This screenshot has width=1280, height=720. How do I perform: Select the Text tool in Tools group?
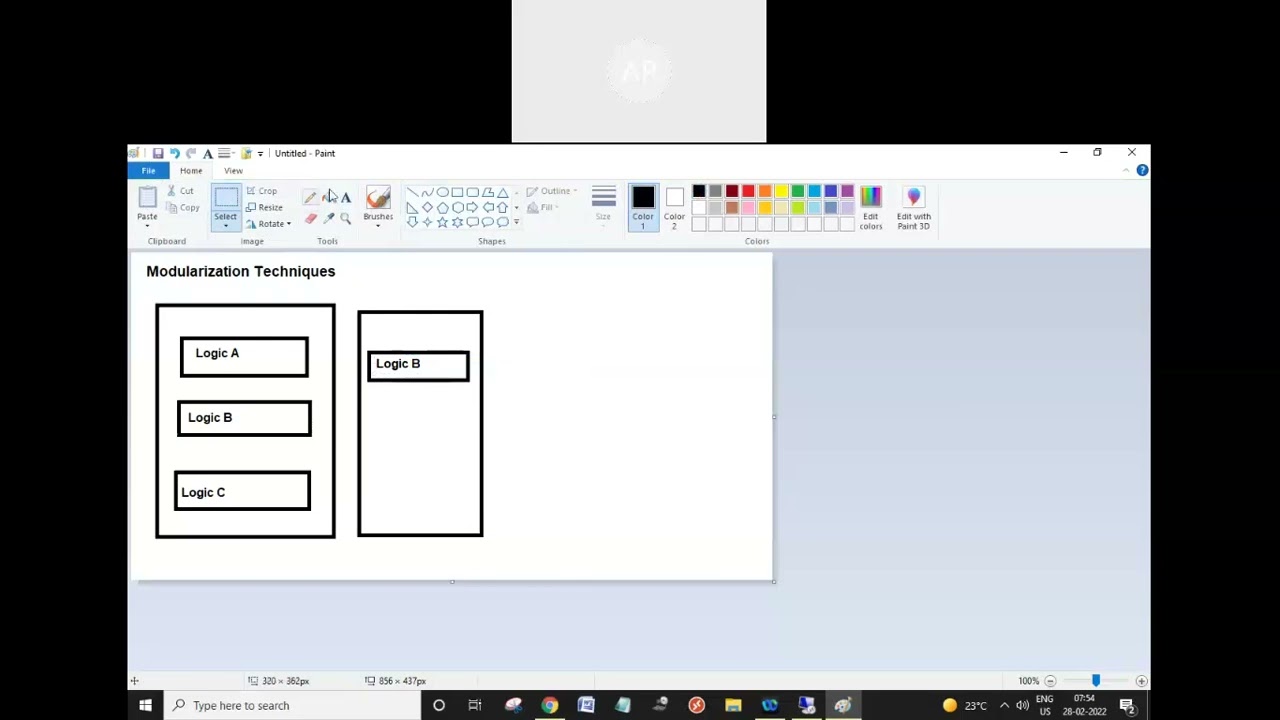tap(345, 198)
